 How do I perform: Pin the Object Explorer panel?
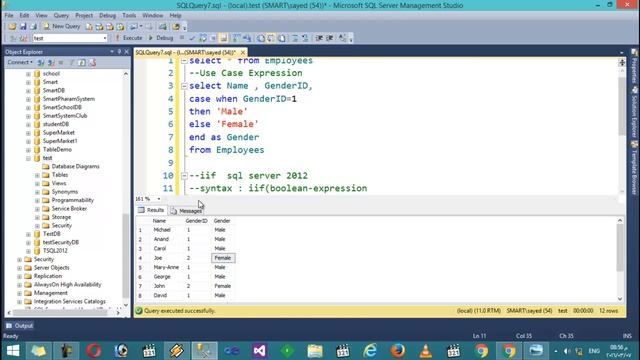click(x=119, y=52)
